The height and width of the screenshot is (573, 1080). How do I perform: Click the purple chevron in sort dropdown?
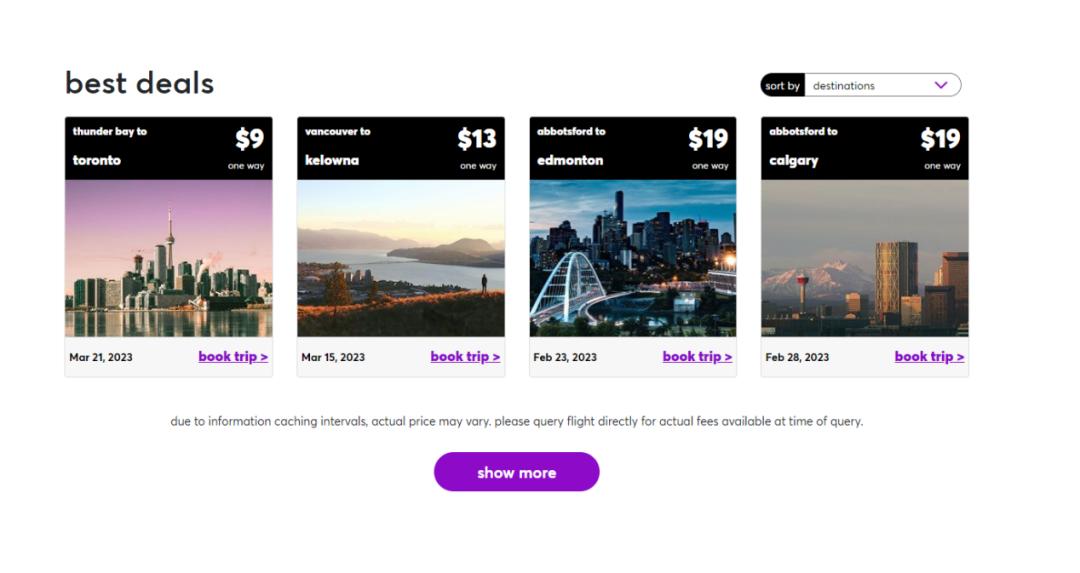940,85
